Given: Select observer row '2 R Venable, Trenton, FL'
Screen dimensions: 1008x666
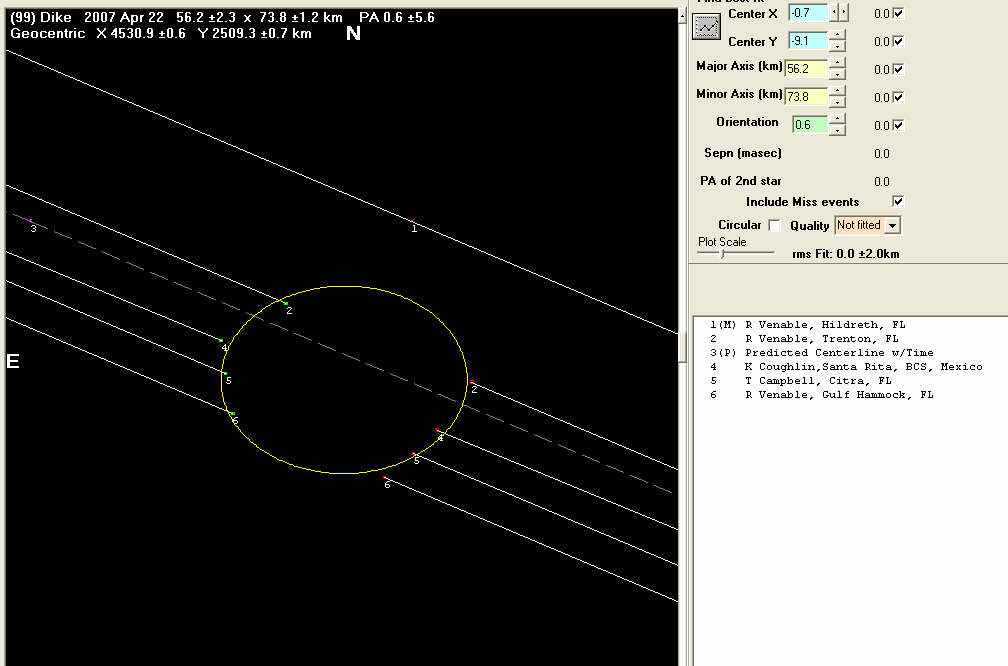Looking at the screenshot, I should click(x=804, y=339).
